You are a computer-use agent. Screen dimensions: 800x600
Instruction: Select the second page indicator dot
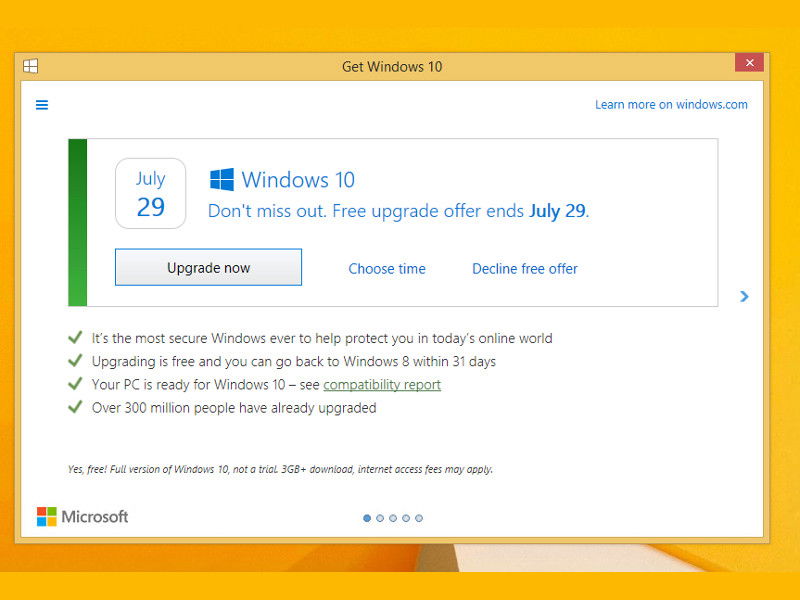click(380, 518)
